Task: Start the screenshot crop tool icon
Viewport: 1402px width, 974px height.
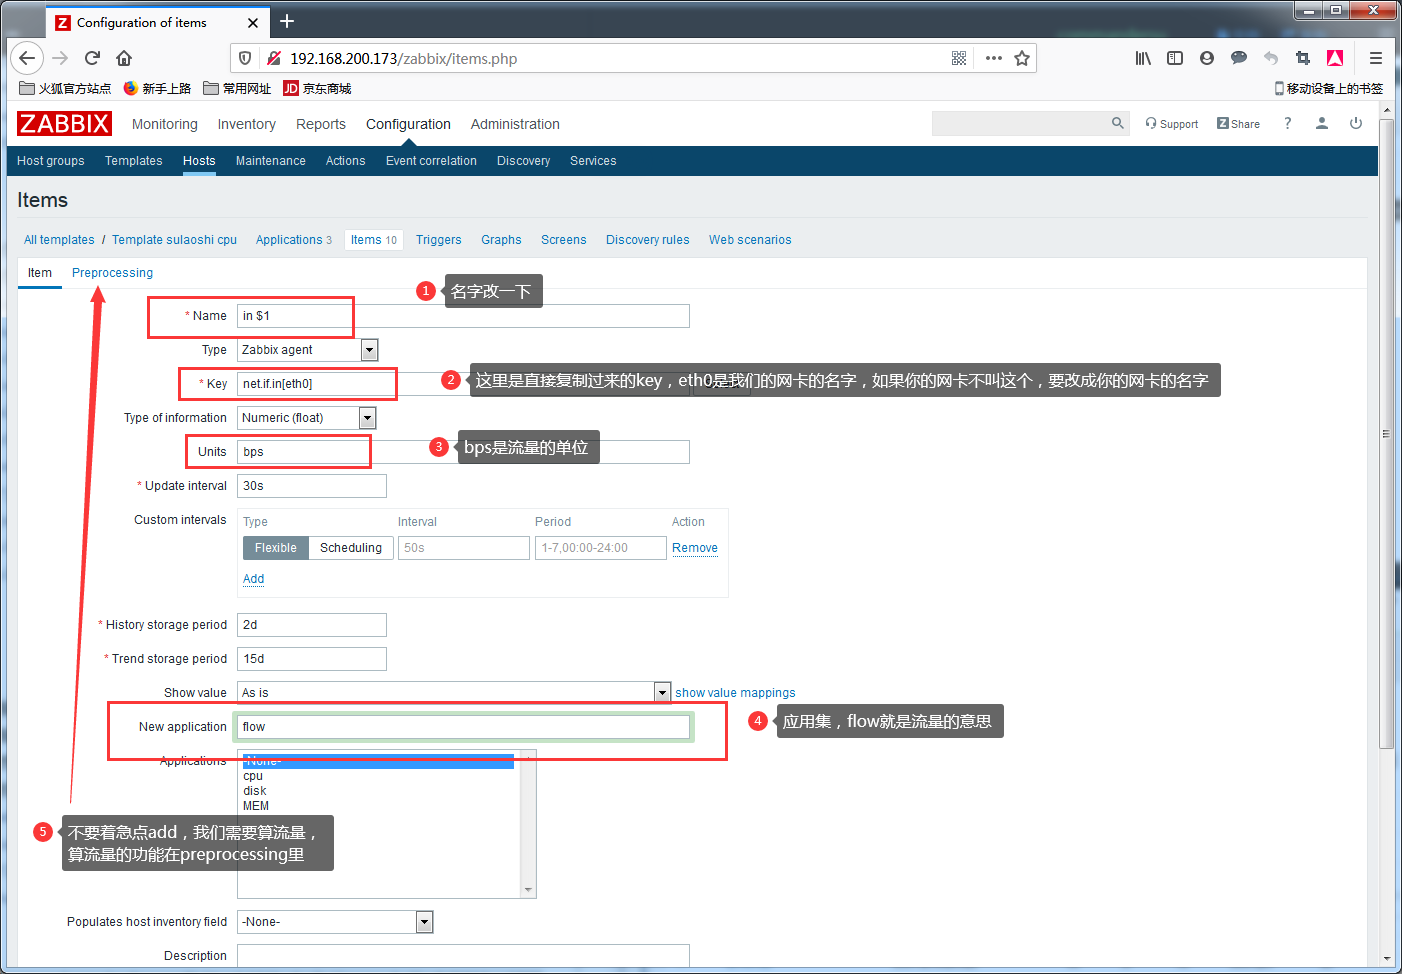Action: coord(1302,58)
